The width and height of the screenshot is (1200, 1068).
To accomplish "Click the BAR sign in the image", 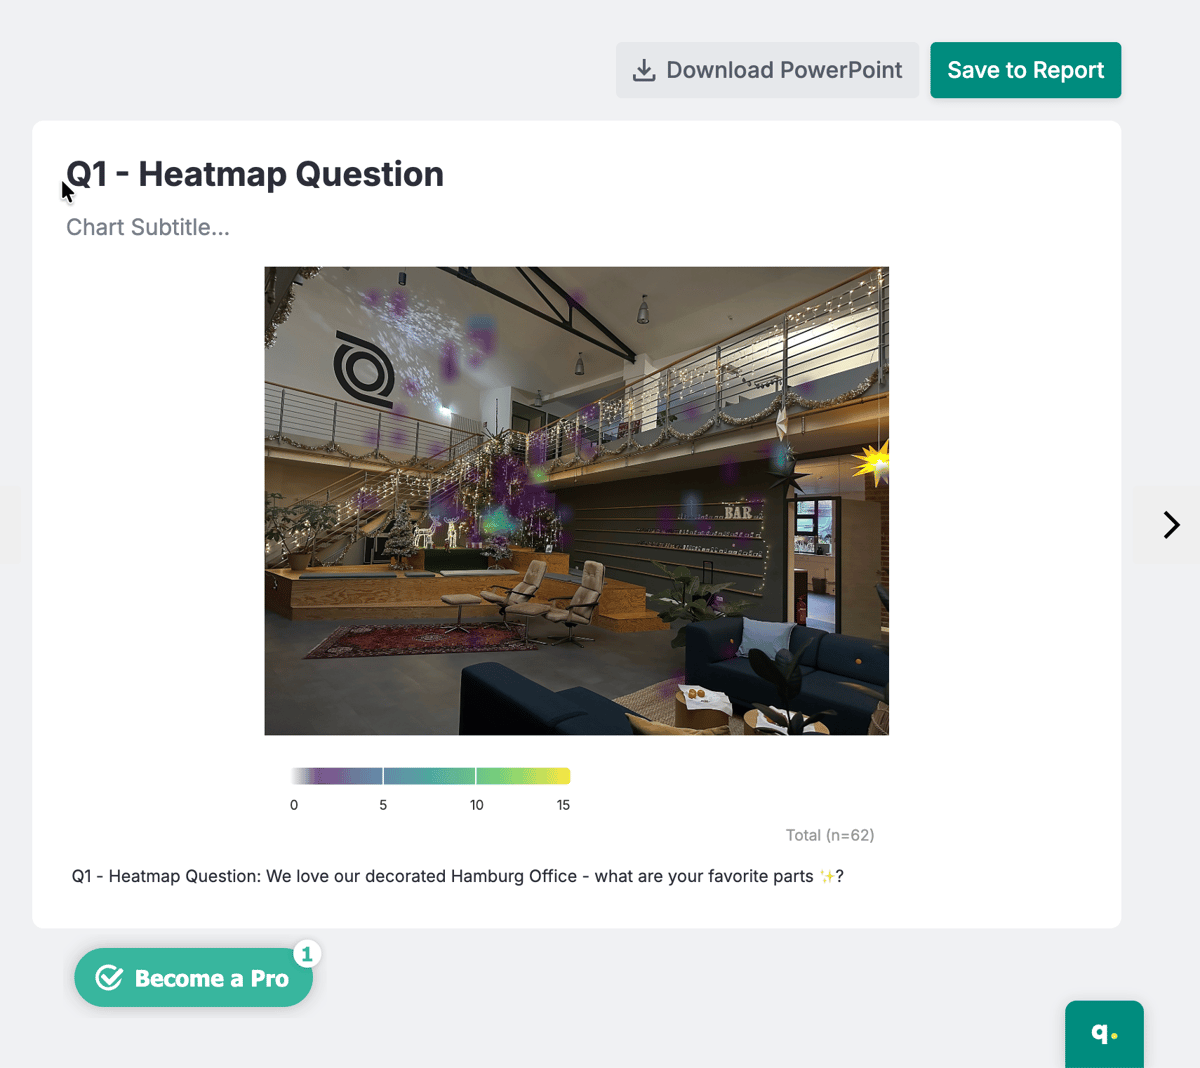I will [x=738, y=512].
